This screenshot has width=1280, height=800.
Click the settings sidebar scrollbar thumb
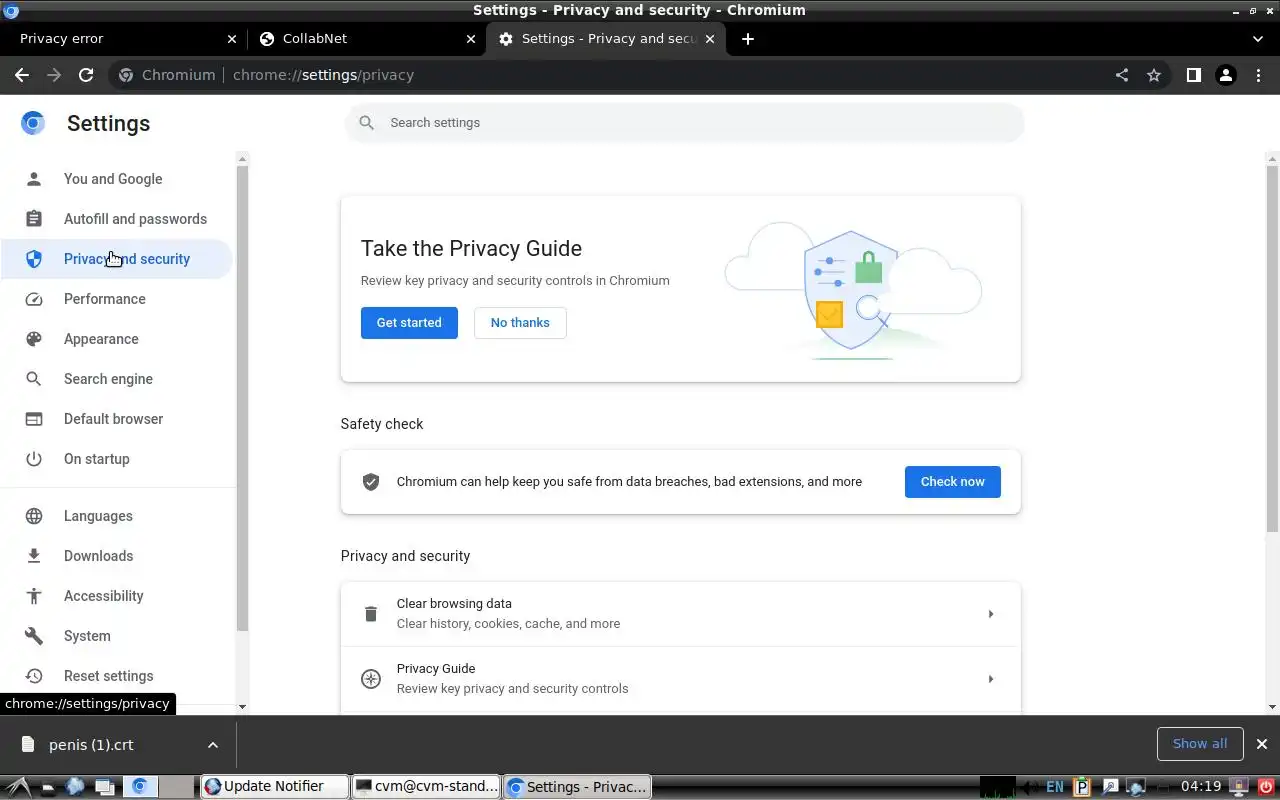[242, 398]
